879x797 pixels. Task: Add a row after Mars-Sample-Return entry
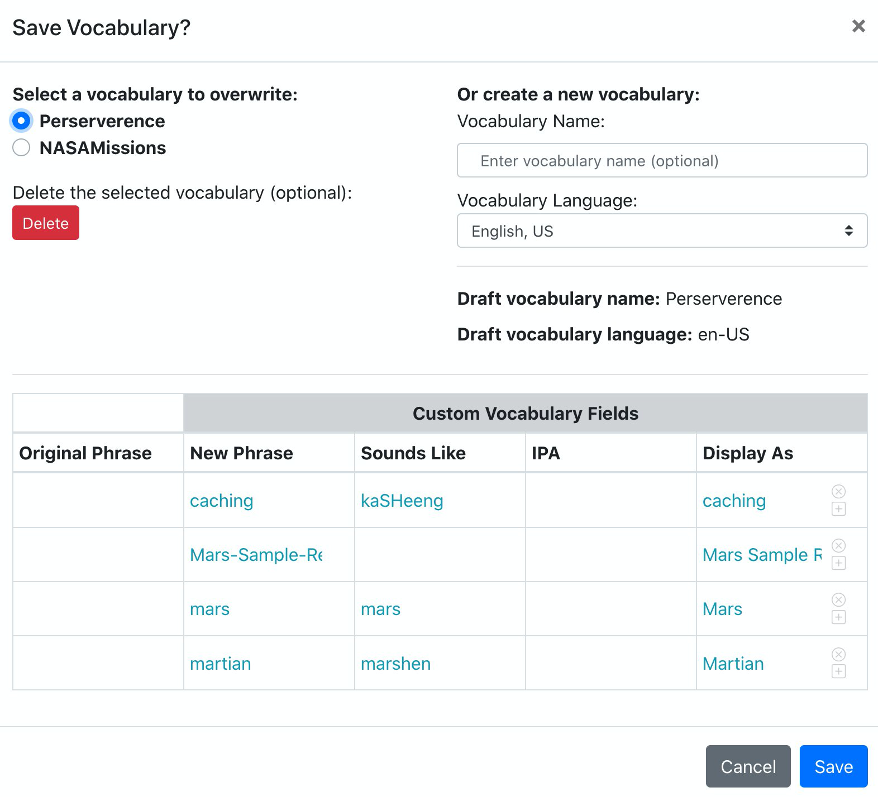click(838, 563)
